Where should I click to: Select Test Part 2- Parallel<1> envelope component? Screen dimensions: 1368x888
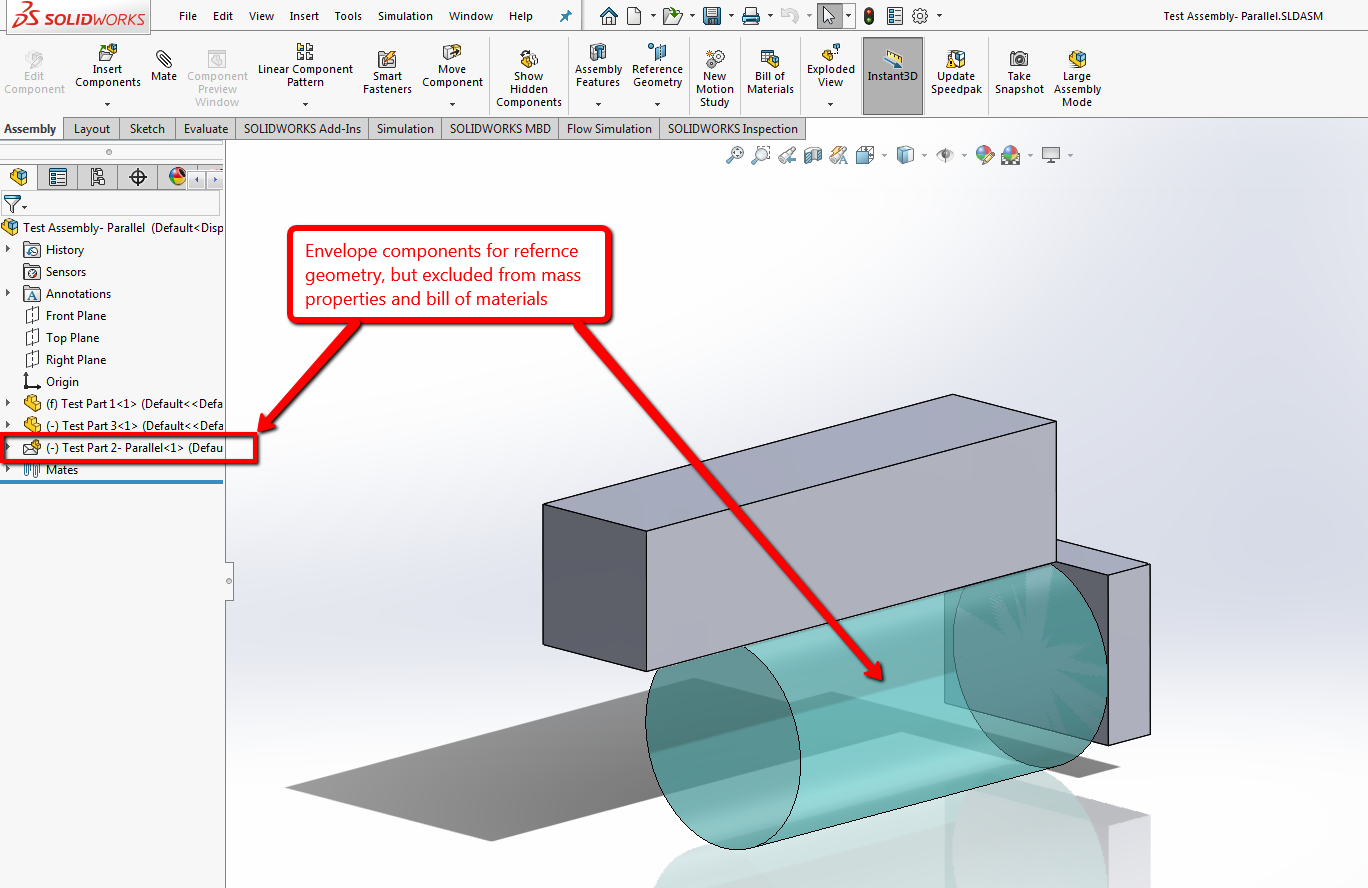tap(123, 448)
